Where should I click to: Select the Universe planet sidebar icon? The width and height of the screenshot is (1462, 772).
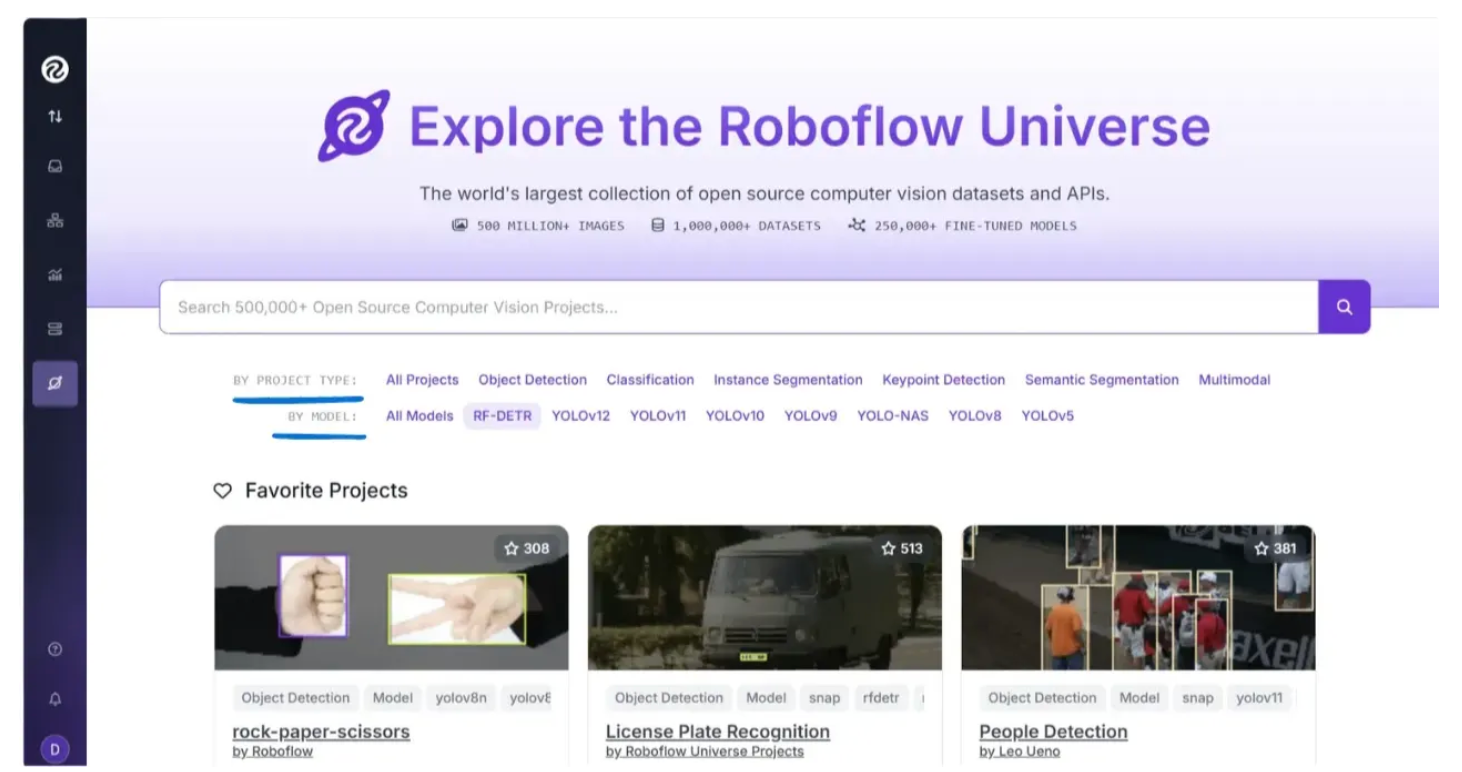pos(55,383)
